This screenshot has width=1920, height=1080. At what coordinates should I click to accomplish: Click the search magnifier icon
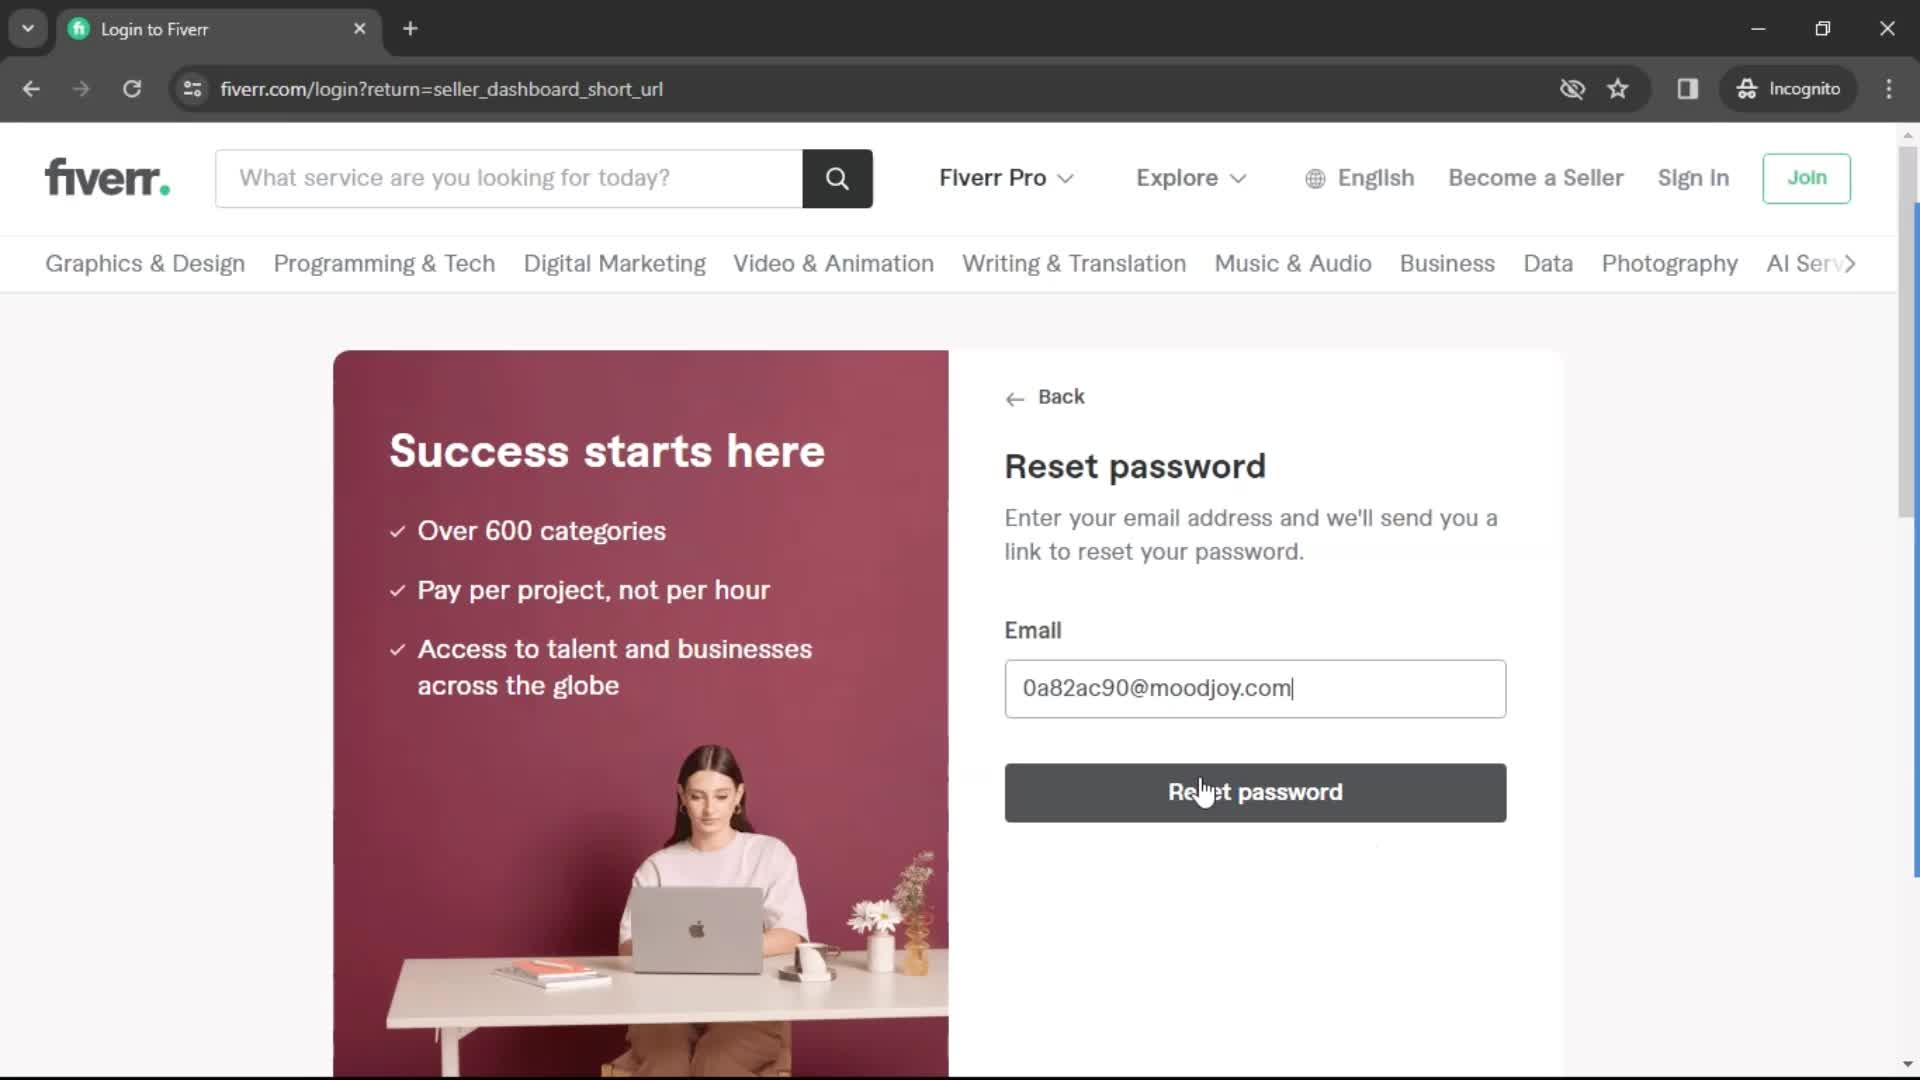[x=839, y=178]
